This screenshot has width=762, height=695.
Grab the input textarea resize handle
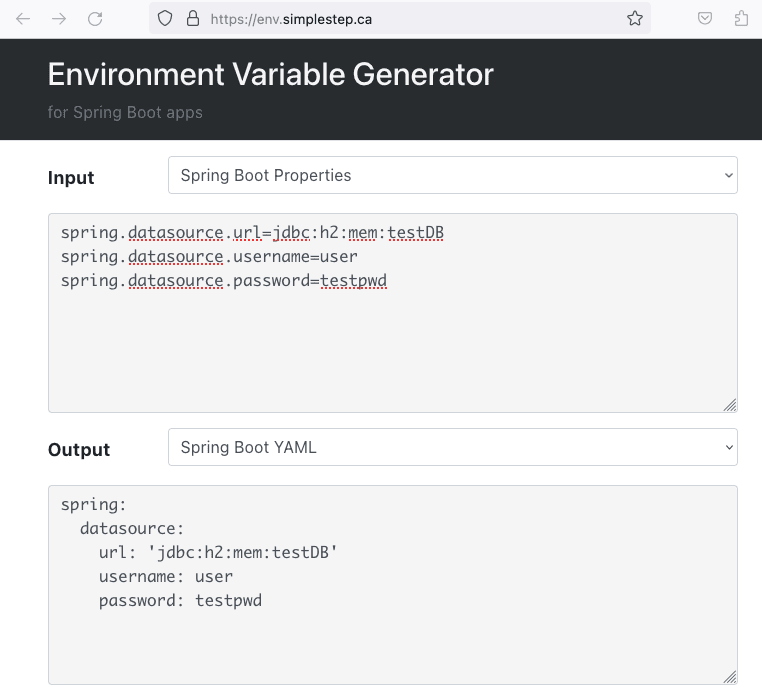point(729,405)
